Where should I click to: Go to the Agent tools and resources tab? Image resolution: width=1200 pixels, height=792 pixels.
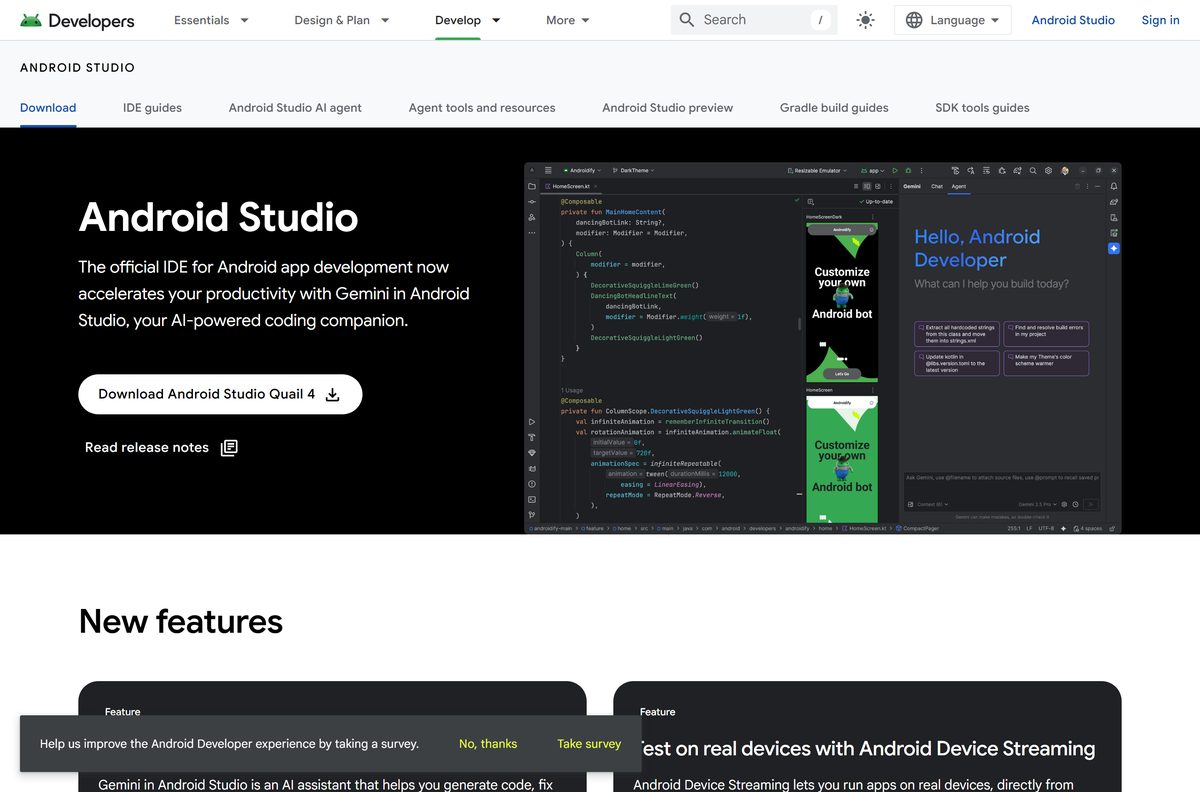tap(482, 108)
